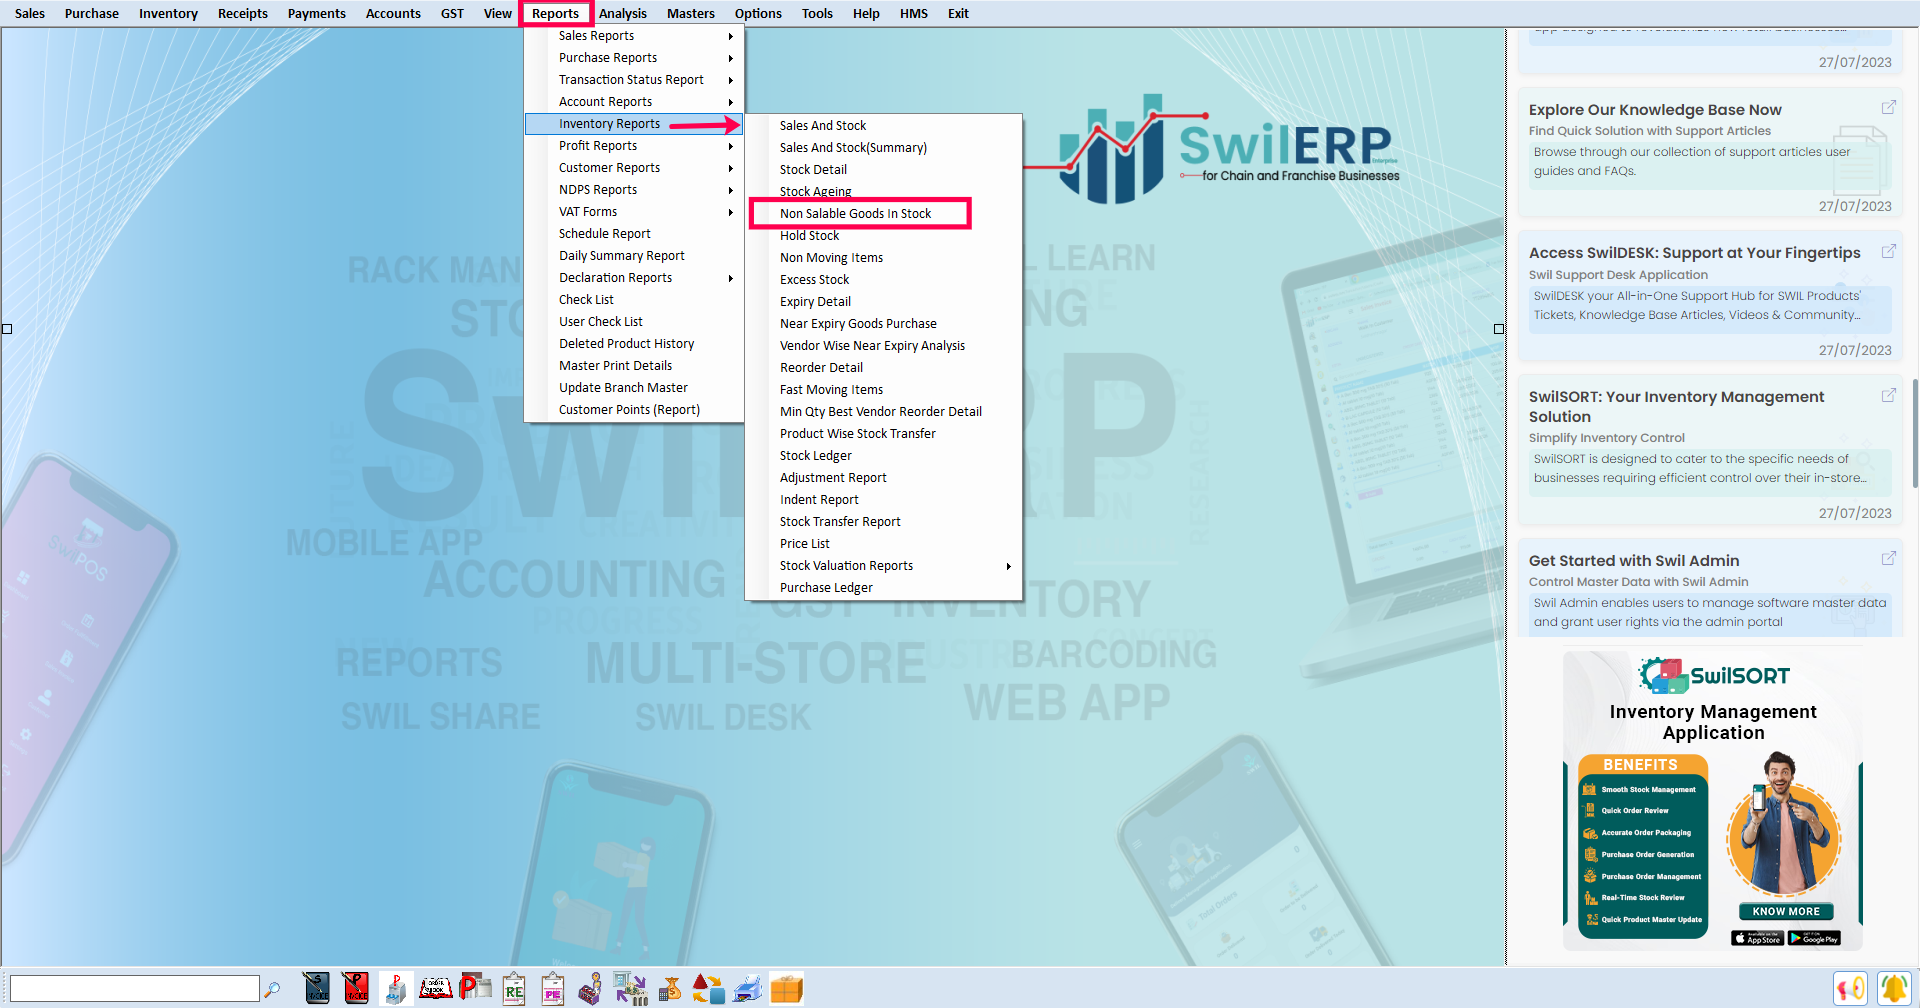Click the money bag with calculator icon
The height and width of the screenshot is (1008, 1920).
coord(670,988)
